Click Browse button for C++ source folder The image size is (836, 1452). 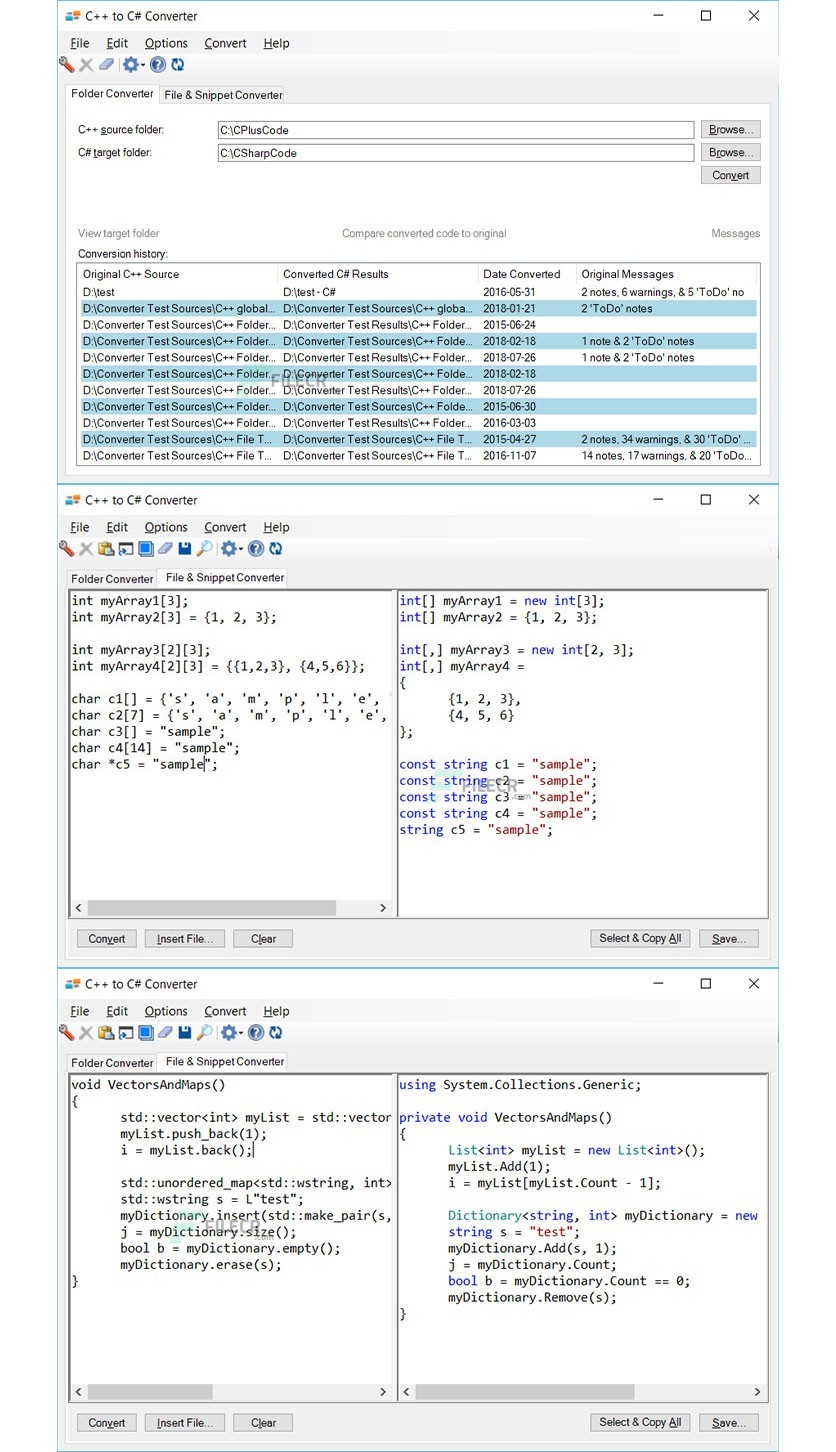[x=731, y=129]
